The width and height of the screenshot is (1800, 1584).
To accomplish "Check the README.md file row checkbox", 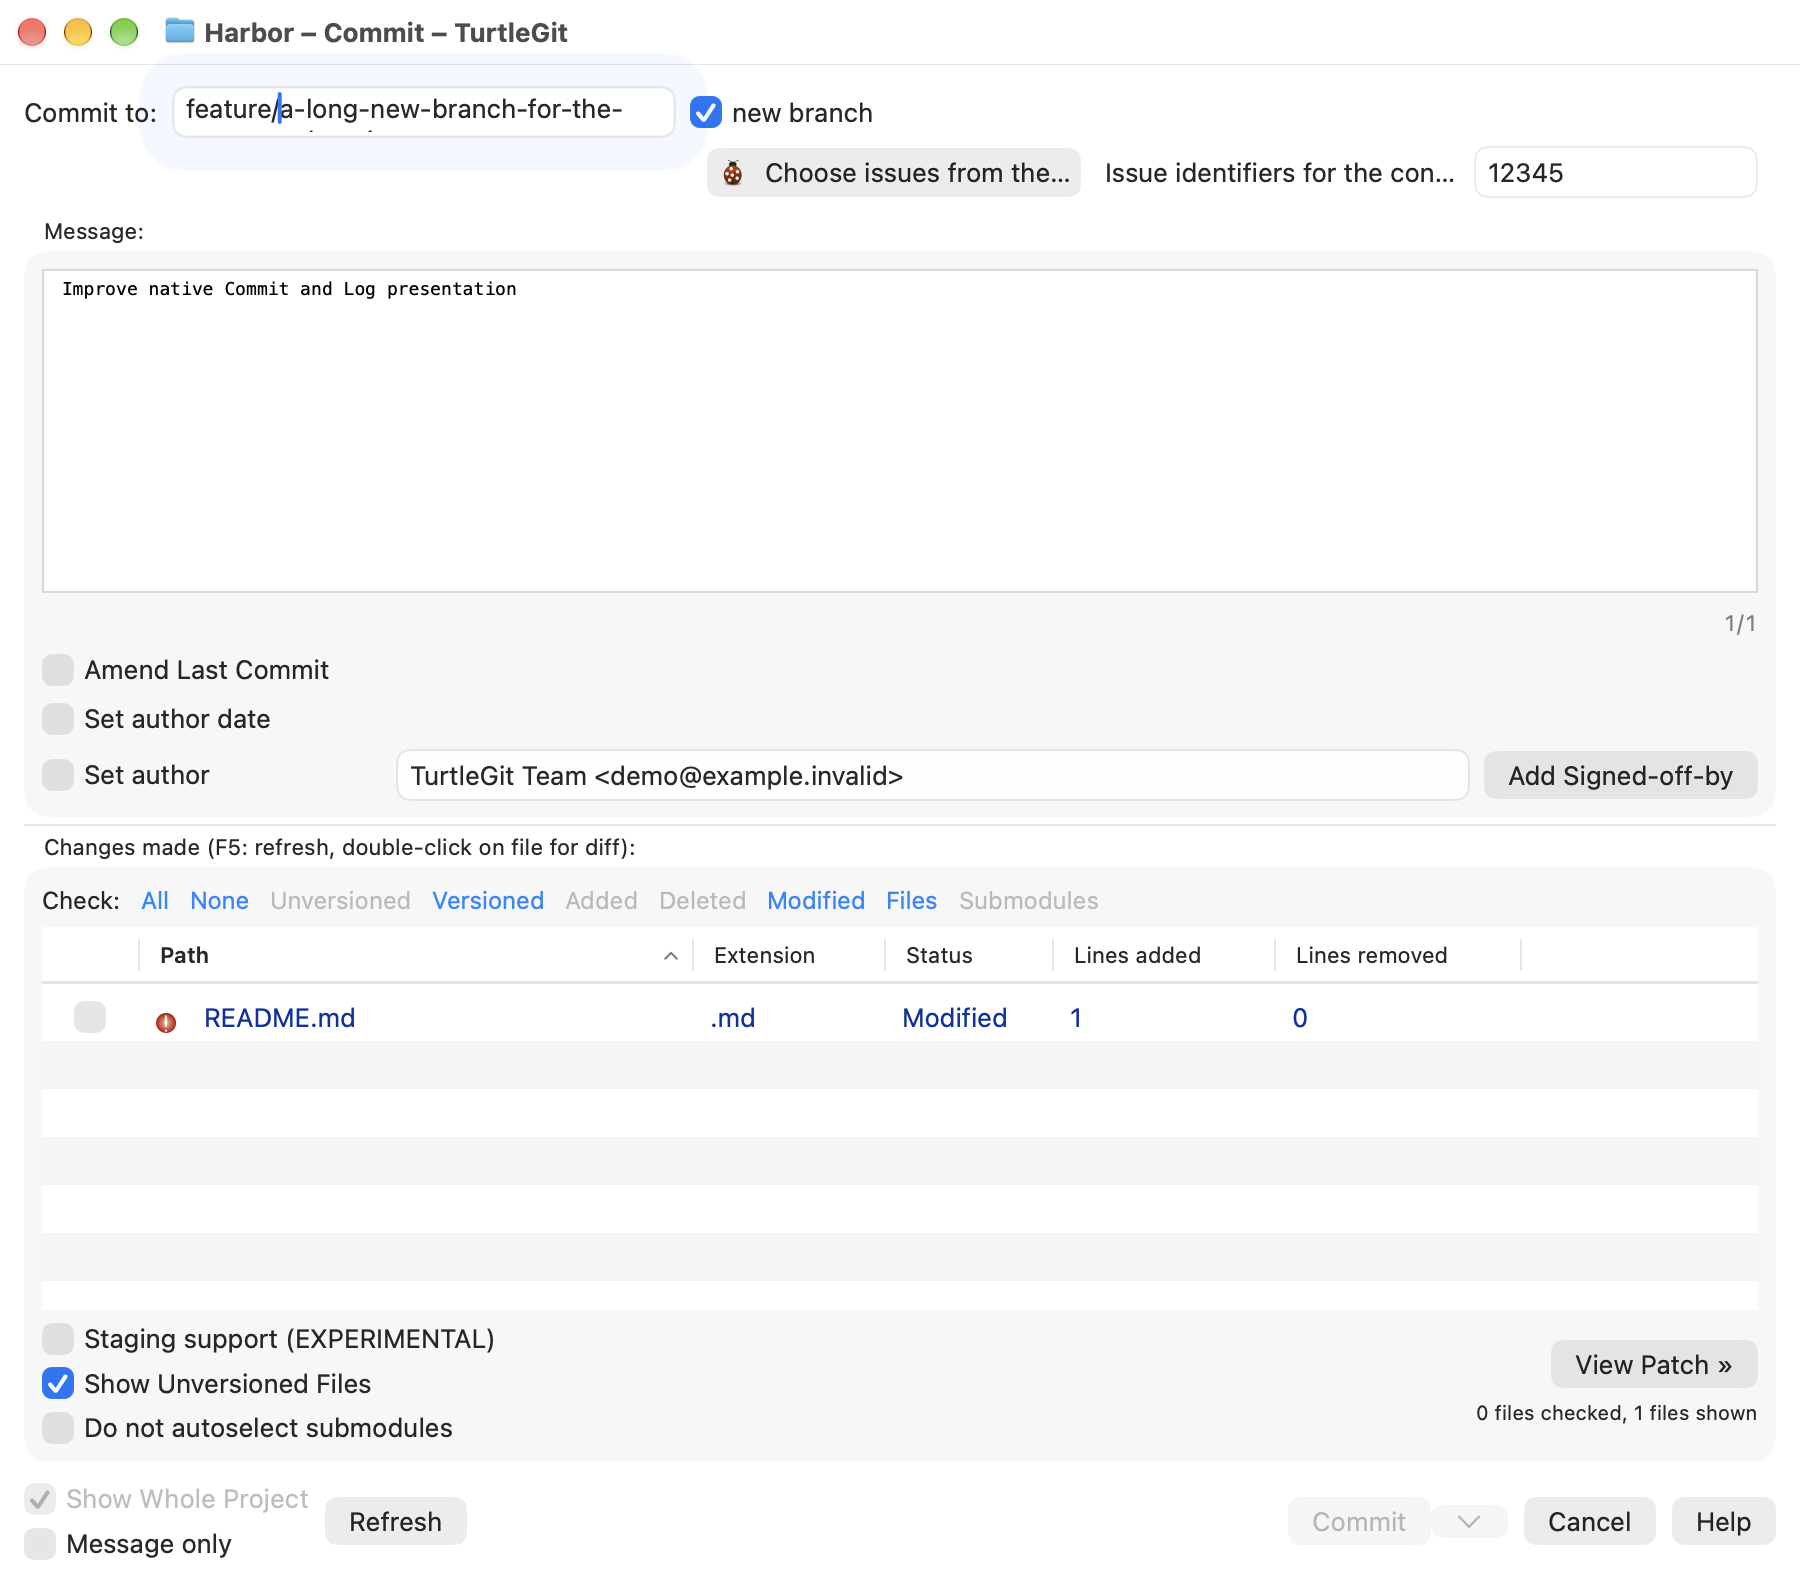I will [90, 1017].
